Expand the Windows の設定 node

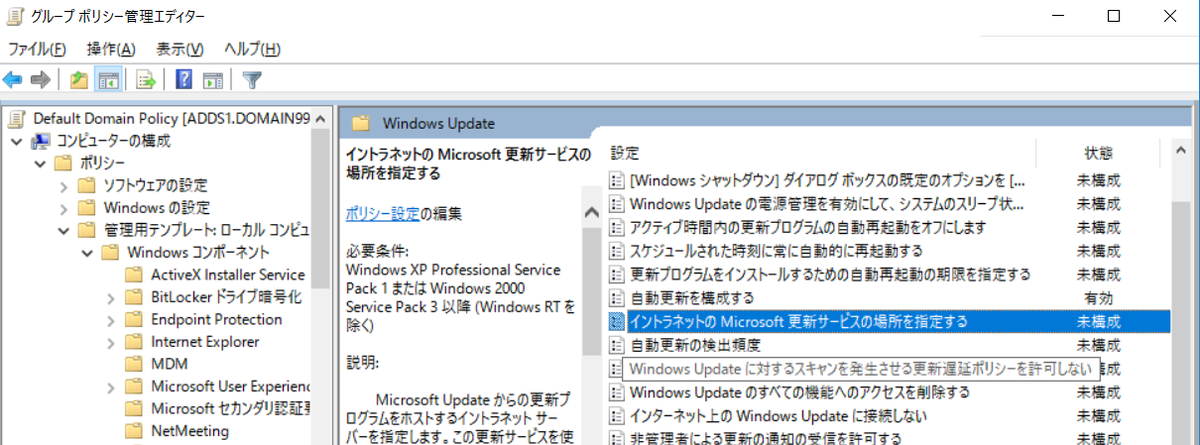click(63, 208)
